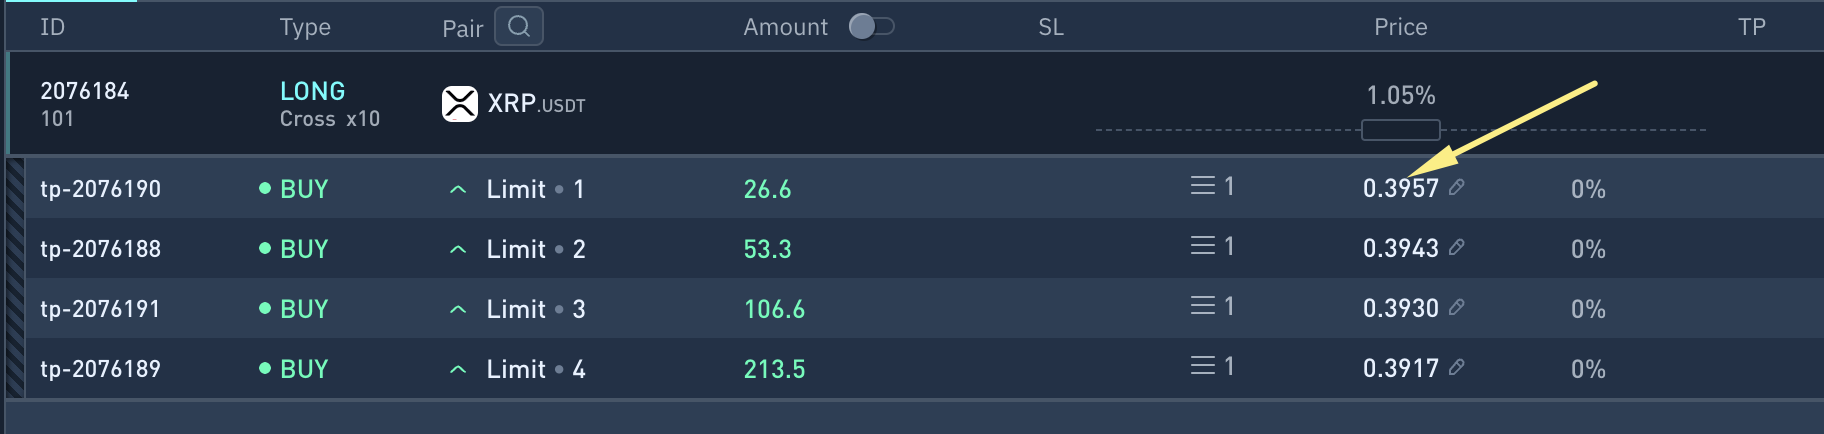Collapse Limit 2 order chevron
Viewport: 1824px width, 434px height.
[458, 249]
